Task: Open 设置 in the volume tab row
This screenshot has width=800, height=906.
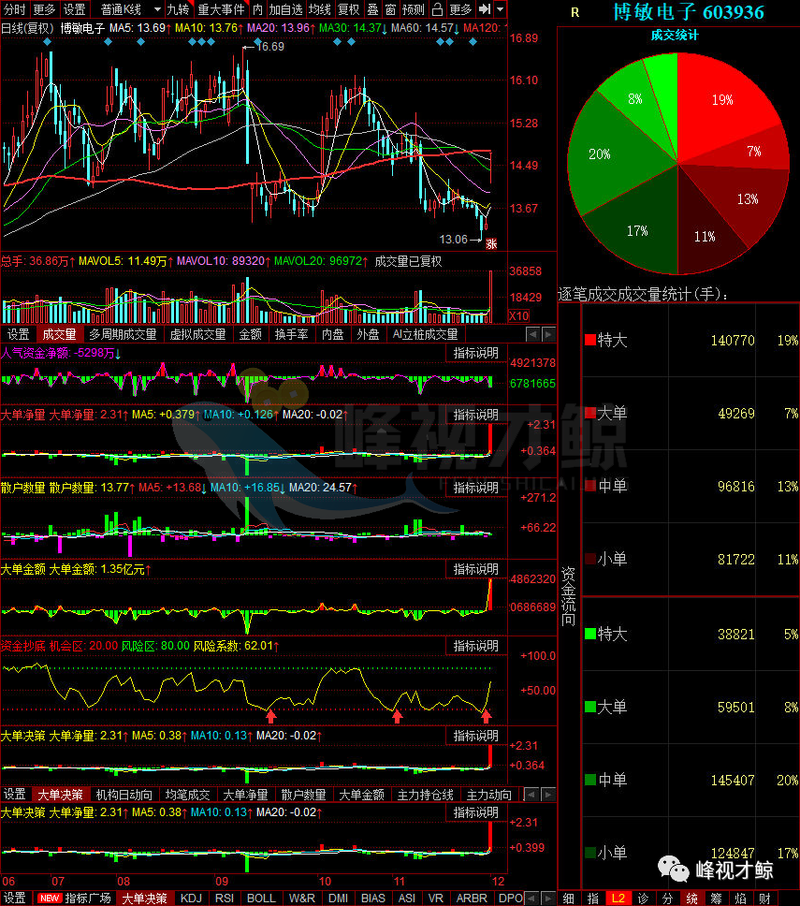Action: coord(18,334)
